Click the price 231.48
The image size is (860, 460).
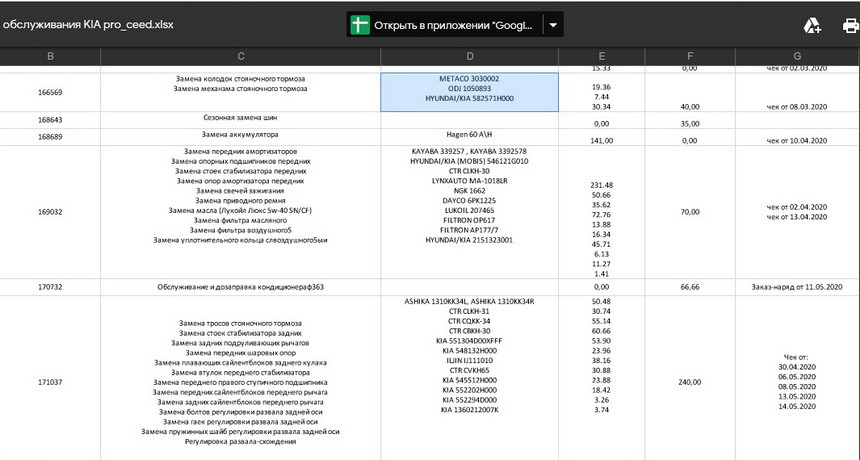602,185
